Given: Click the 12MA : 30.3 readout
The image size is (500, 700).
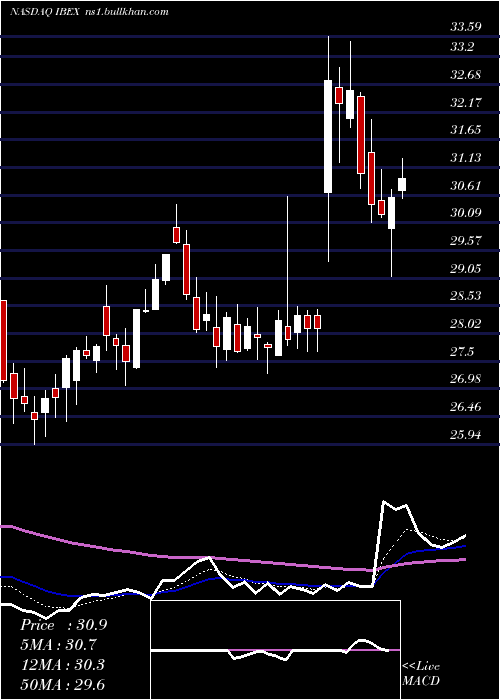Looking at the screenshot, I should coord(62,664).
